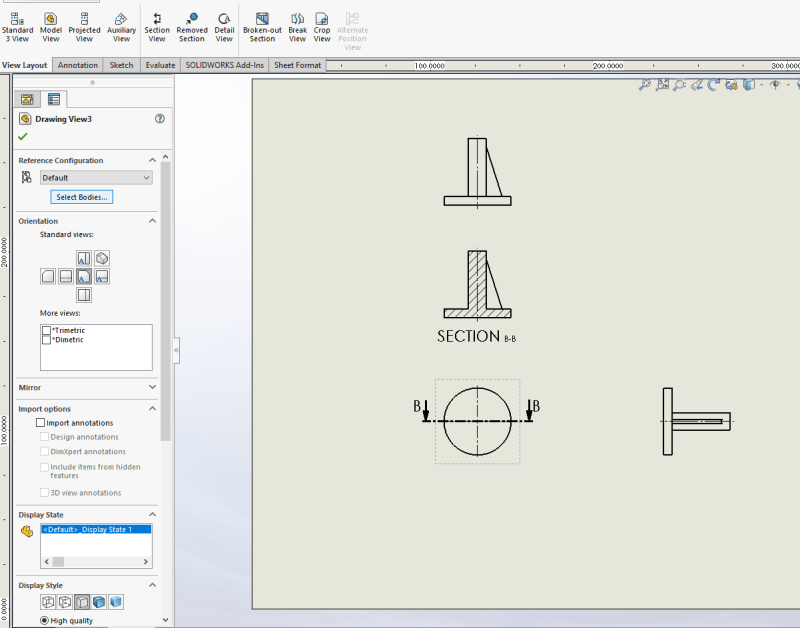
Task: Click the panel collapse handle on splitter
Action: pos(177,350)
